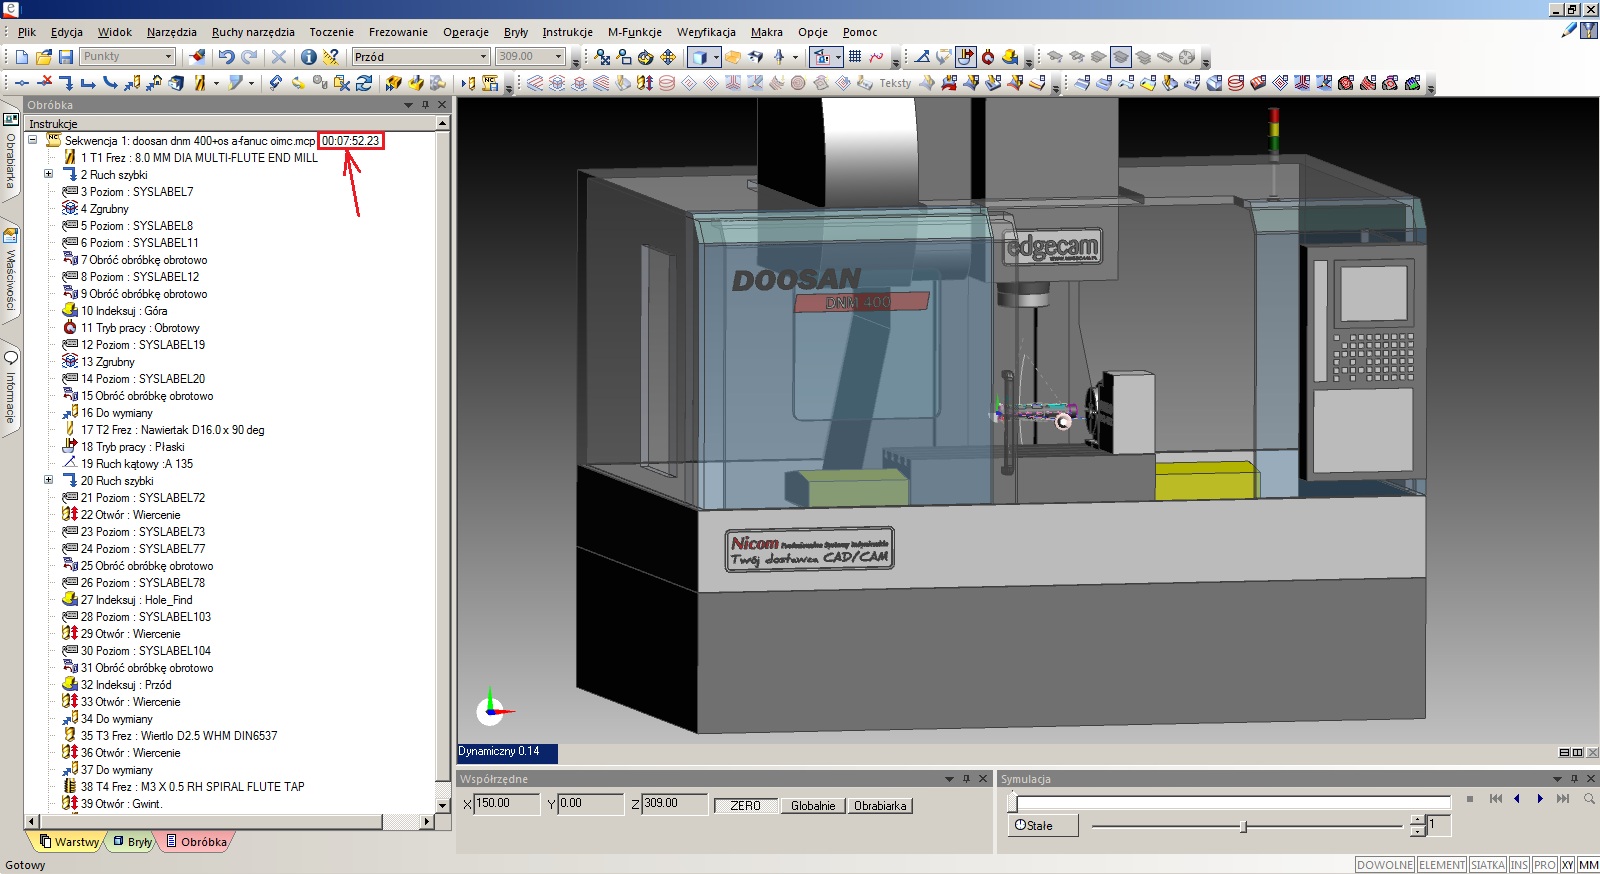Click the Obrabiarka side panel icon
The height and width of the screenshot is (874, 1600).
(x=11, y=118)
